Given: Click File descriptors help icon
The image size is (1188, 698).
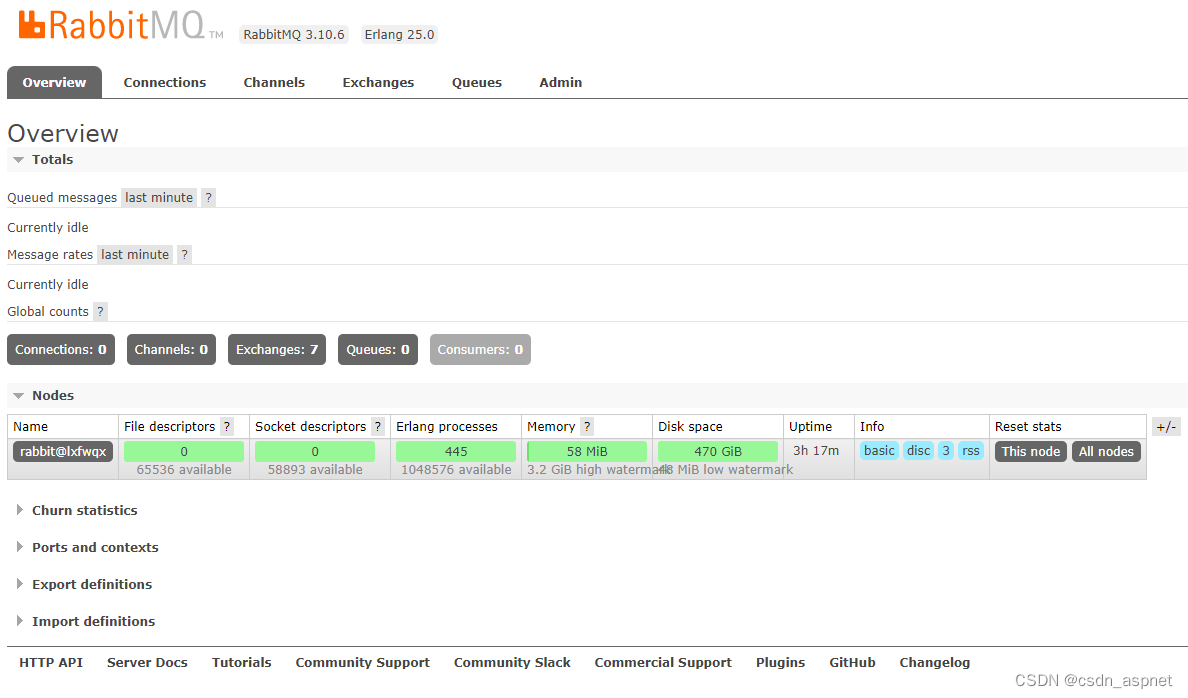Looking at the screenshot, I should click(227, 427).
